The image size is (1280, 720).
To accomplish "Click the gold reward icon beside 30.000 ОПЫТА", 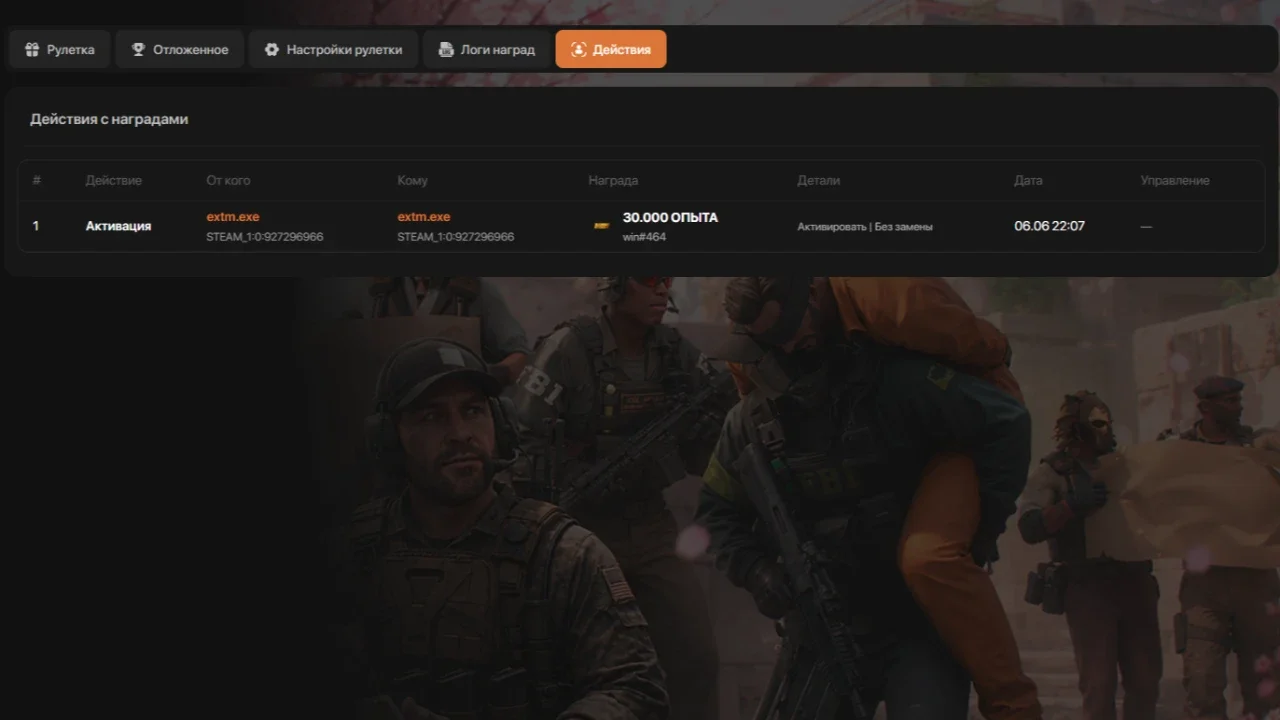I will click(x=602, y=226).
